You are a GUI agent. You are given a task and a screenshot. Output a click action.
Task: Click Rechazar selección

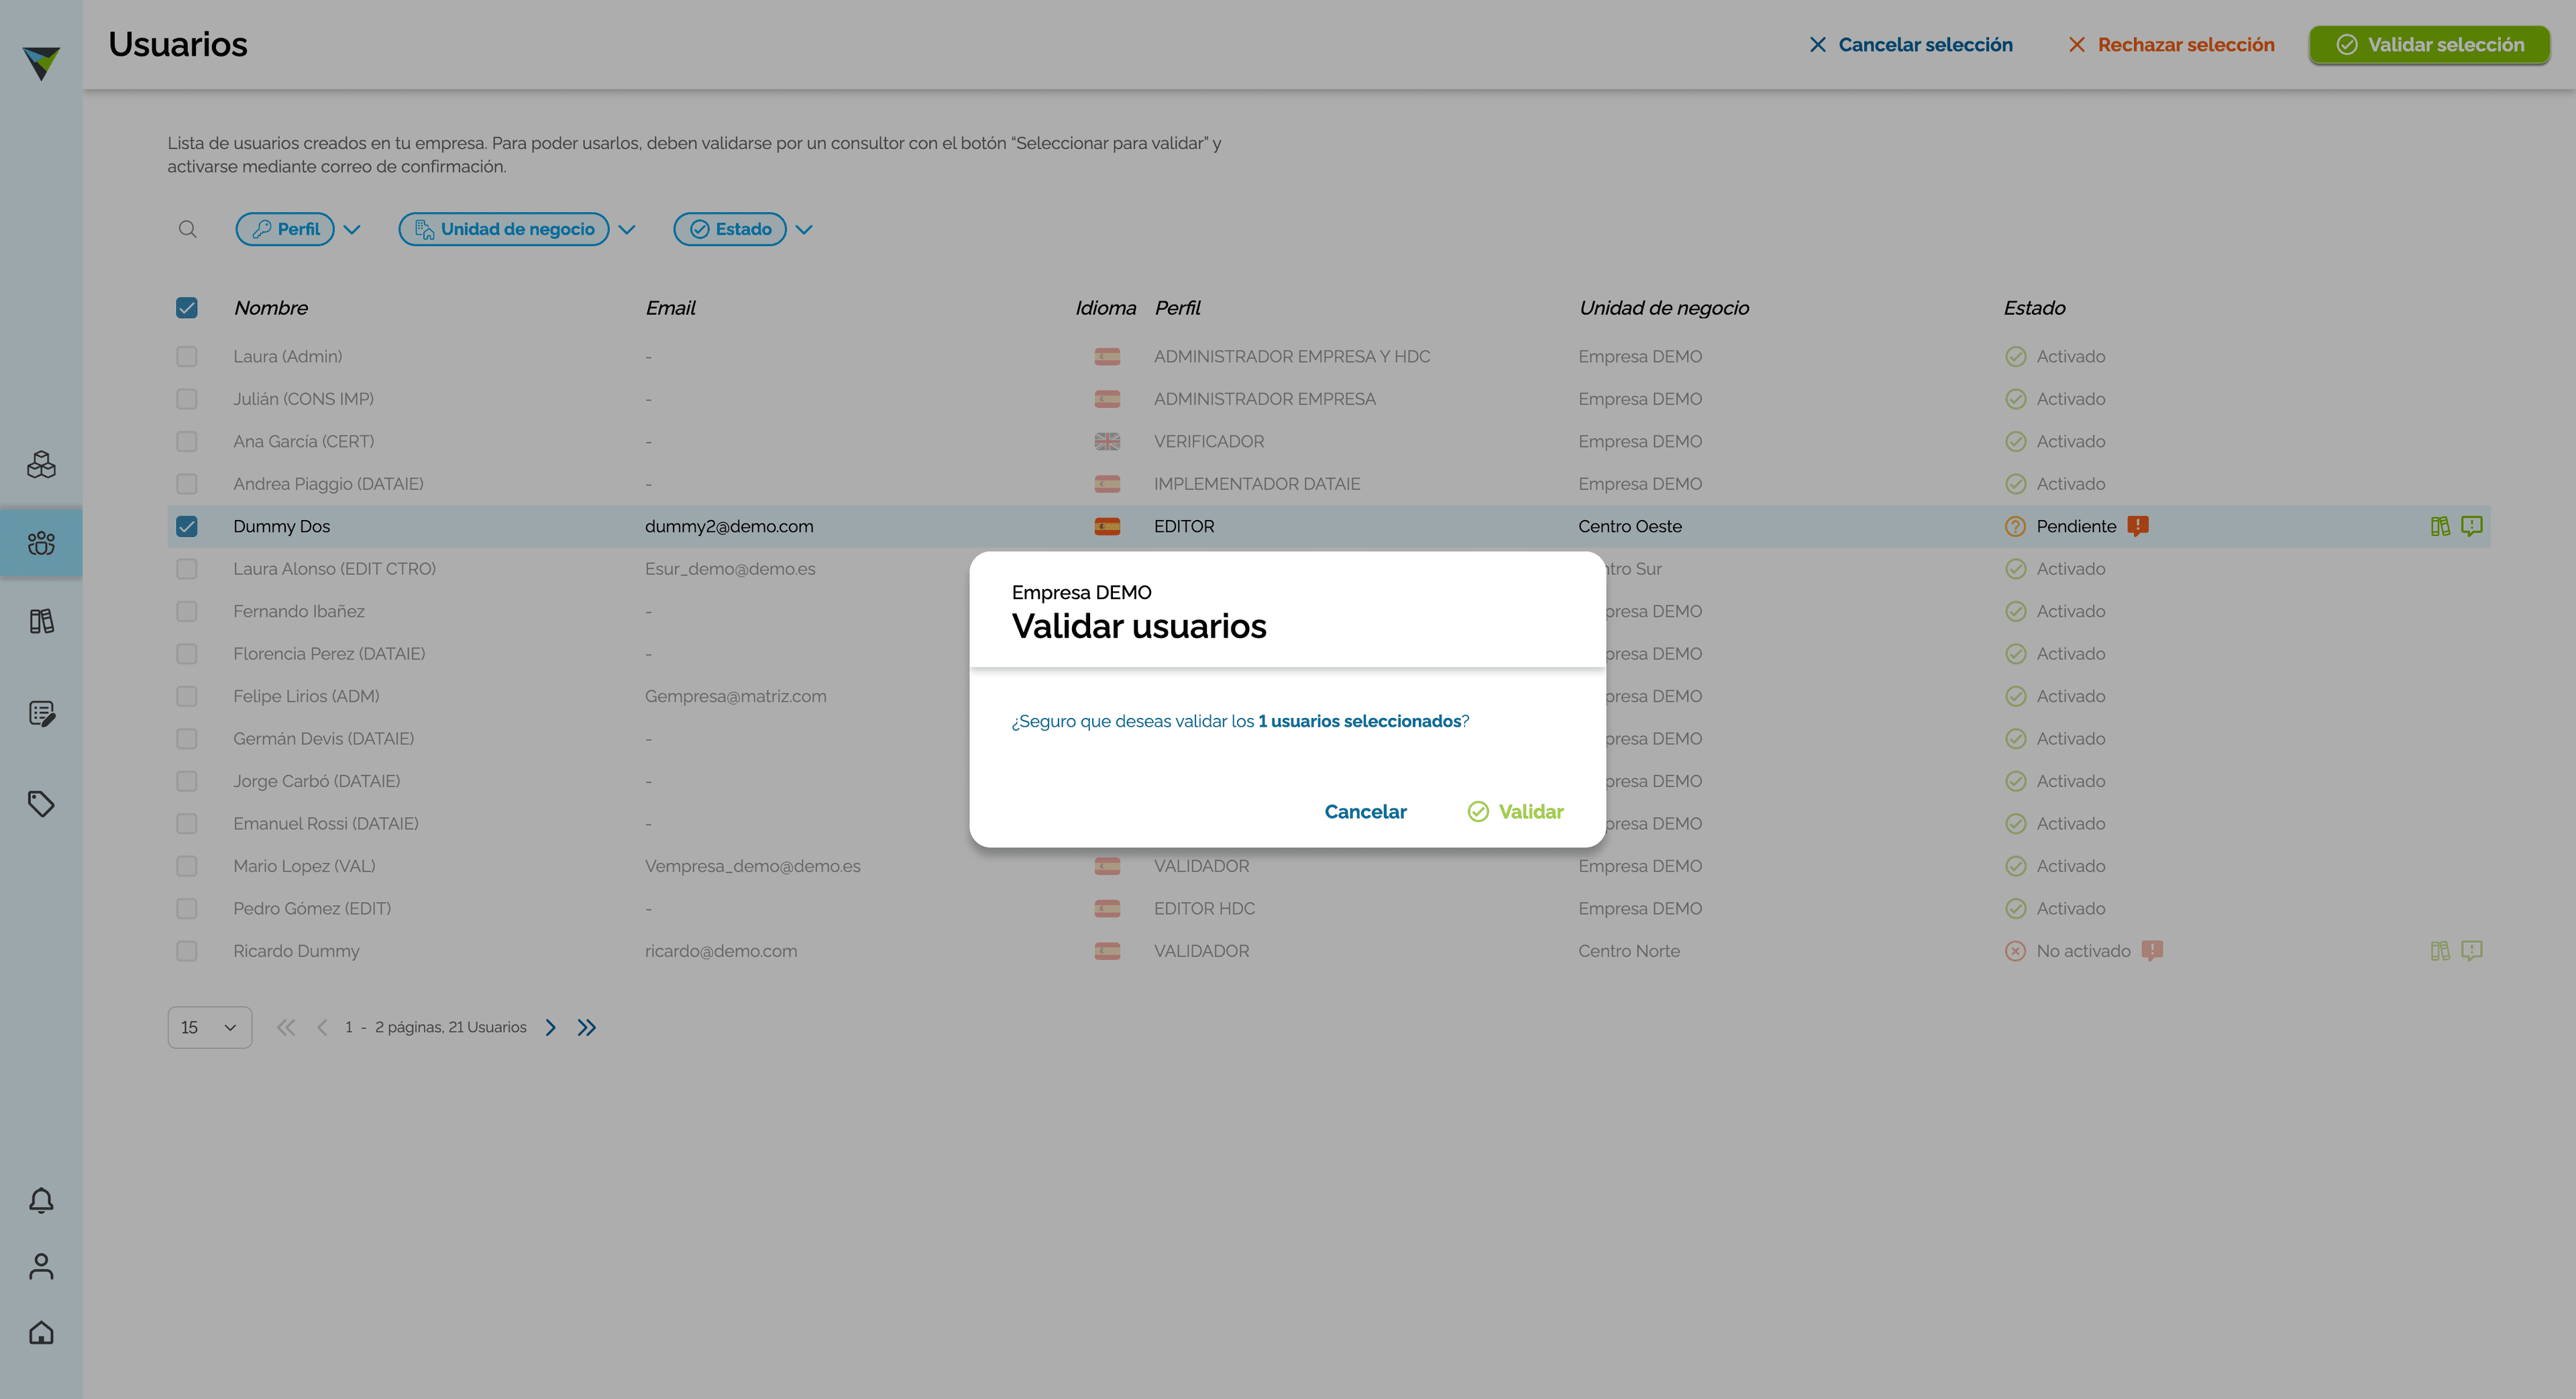click(2171, 45)
